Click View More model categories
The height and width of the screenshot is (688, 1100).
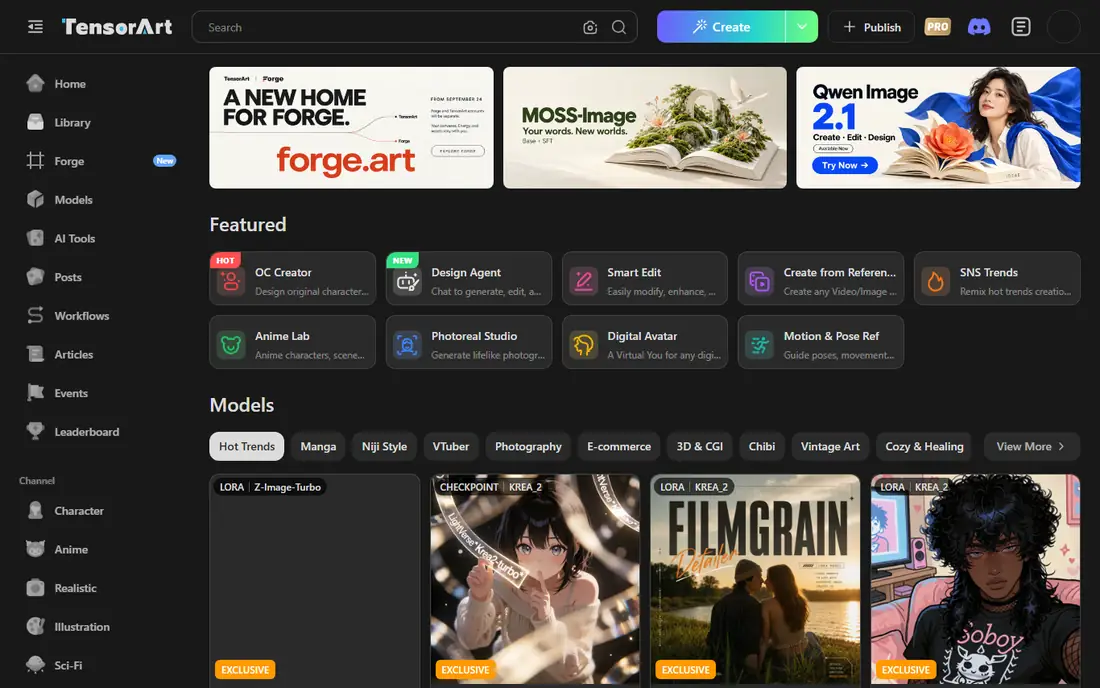[1030, 447]
